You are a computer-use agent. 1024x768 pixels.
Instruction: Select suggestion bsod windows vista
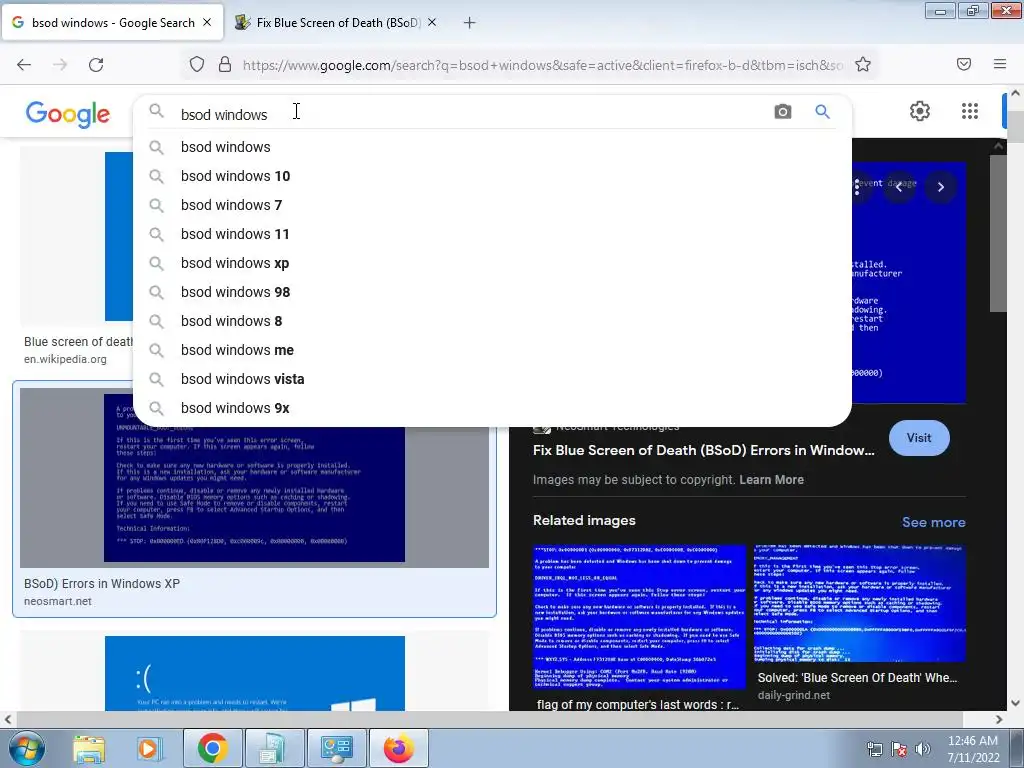(x=492, y=379)
